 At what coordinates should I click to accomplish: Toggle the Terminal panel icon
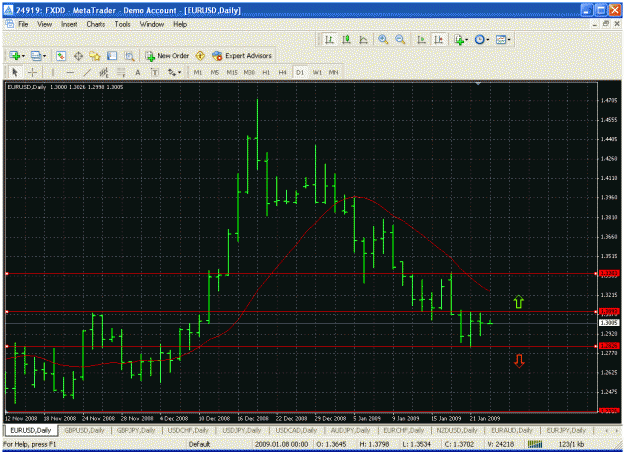112,56
